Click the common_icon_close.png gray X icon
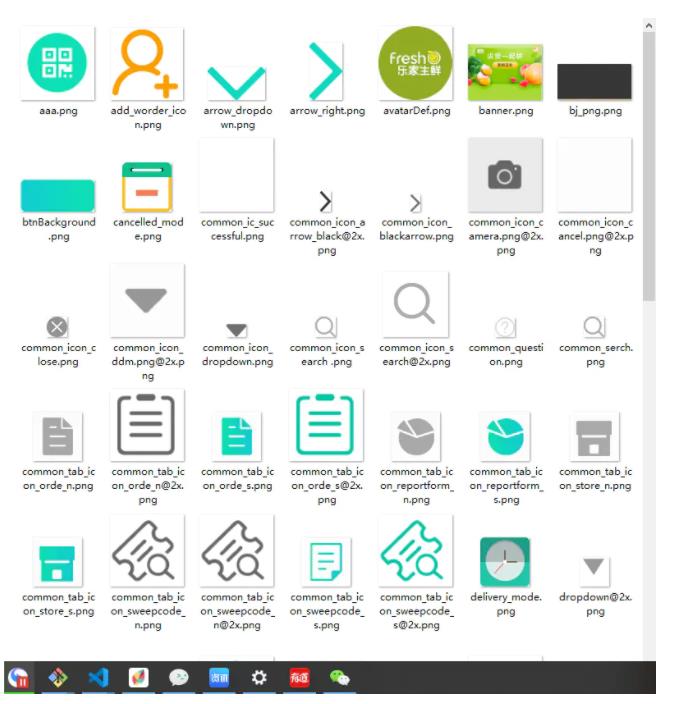Image resolution: width=674 pixels, height=704 pixels. (x=58, y=327)
